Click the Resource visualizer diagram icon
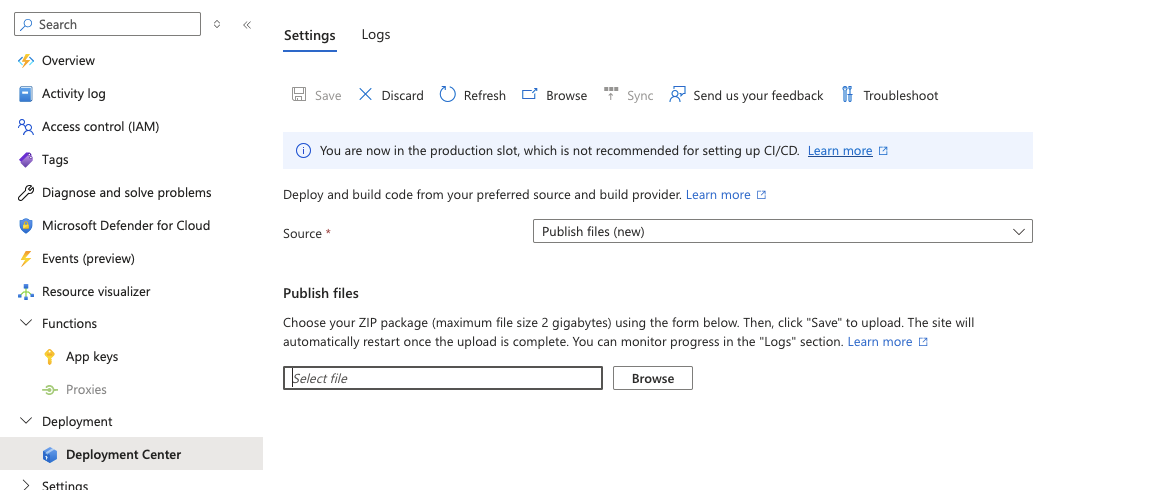 tap(26, 292)
